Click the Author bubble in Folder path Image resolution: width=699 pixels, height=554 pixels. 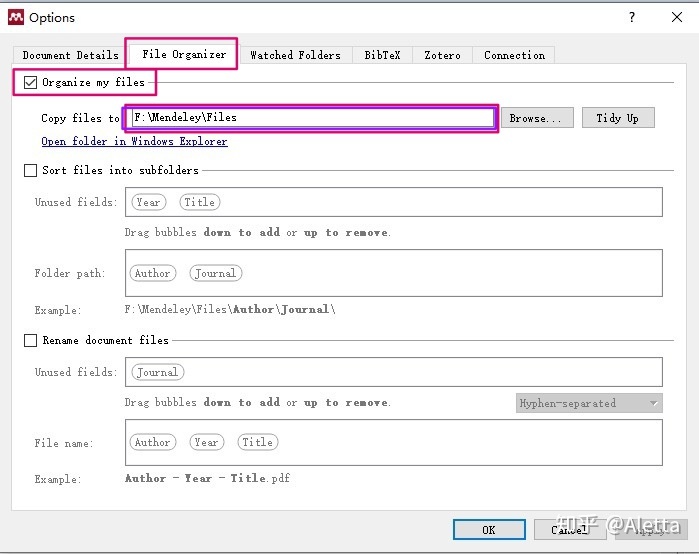point(152,273)
